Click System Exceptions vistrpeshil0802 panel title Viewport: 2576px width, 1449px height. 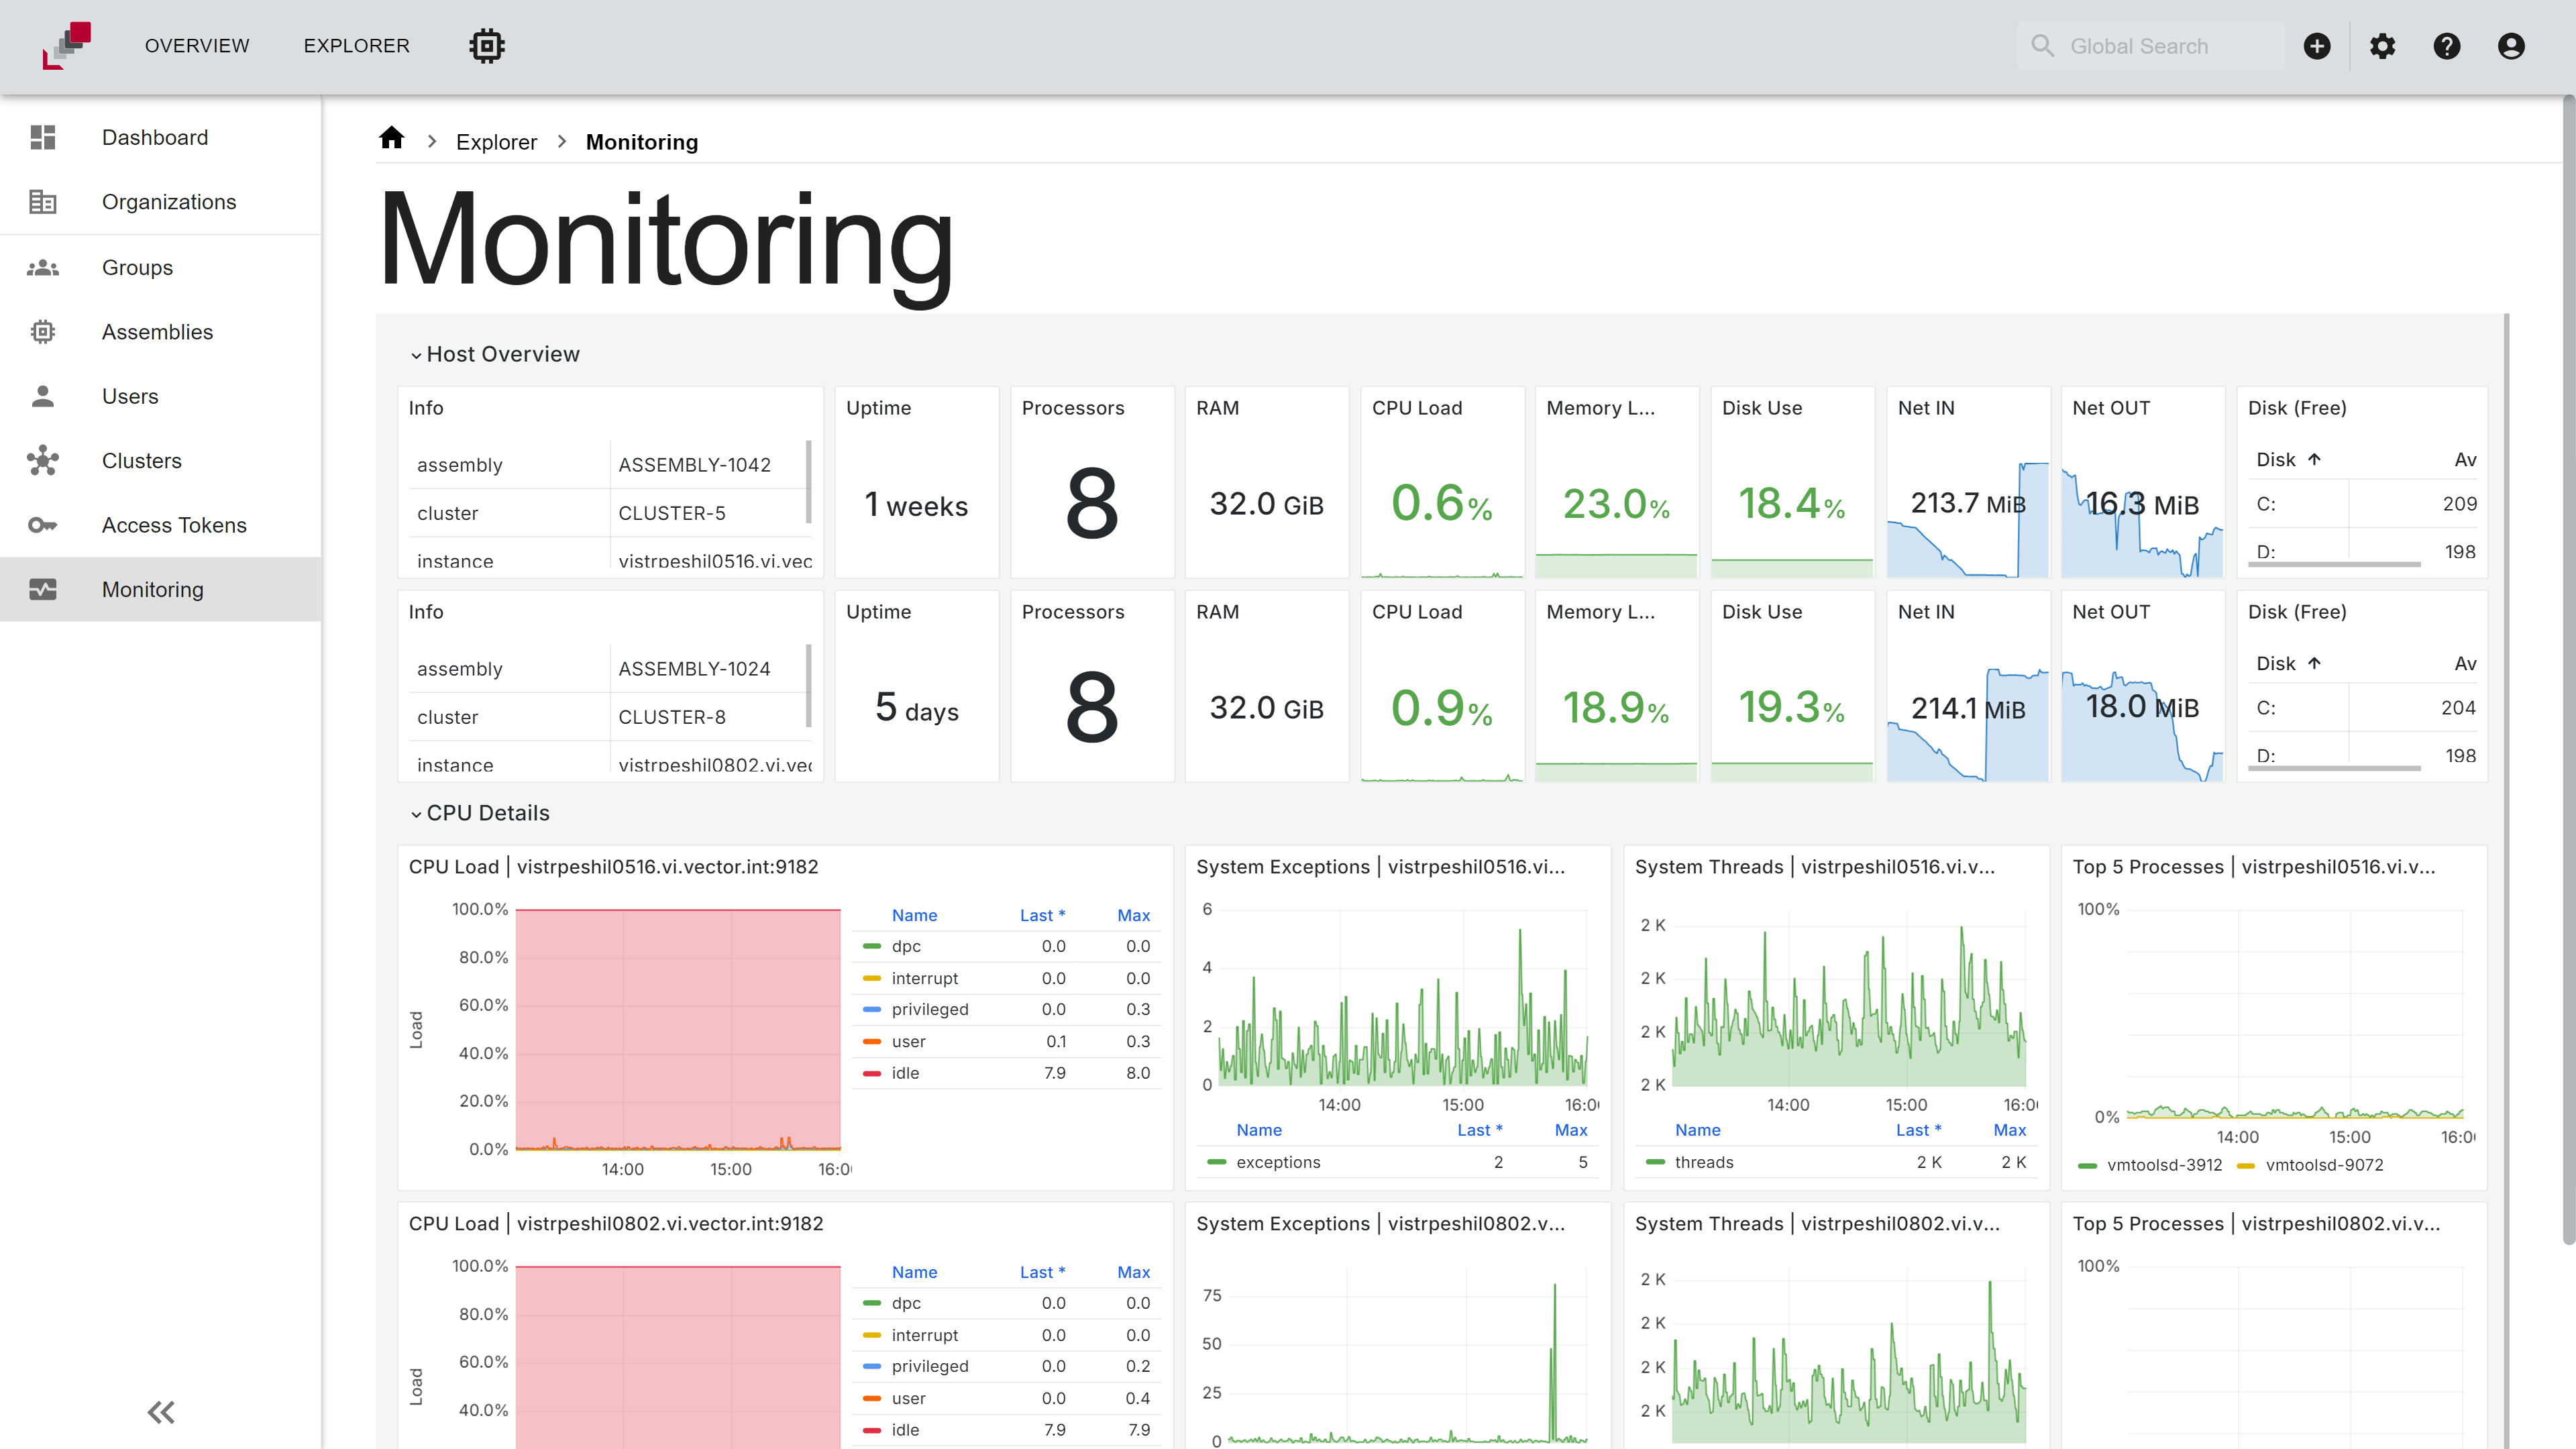1380,1224
